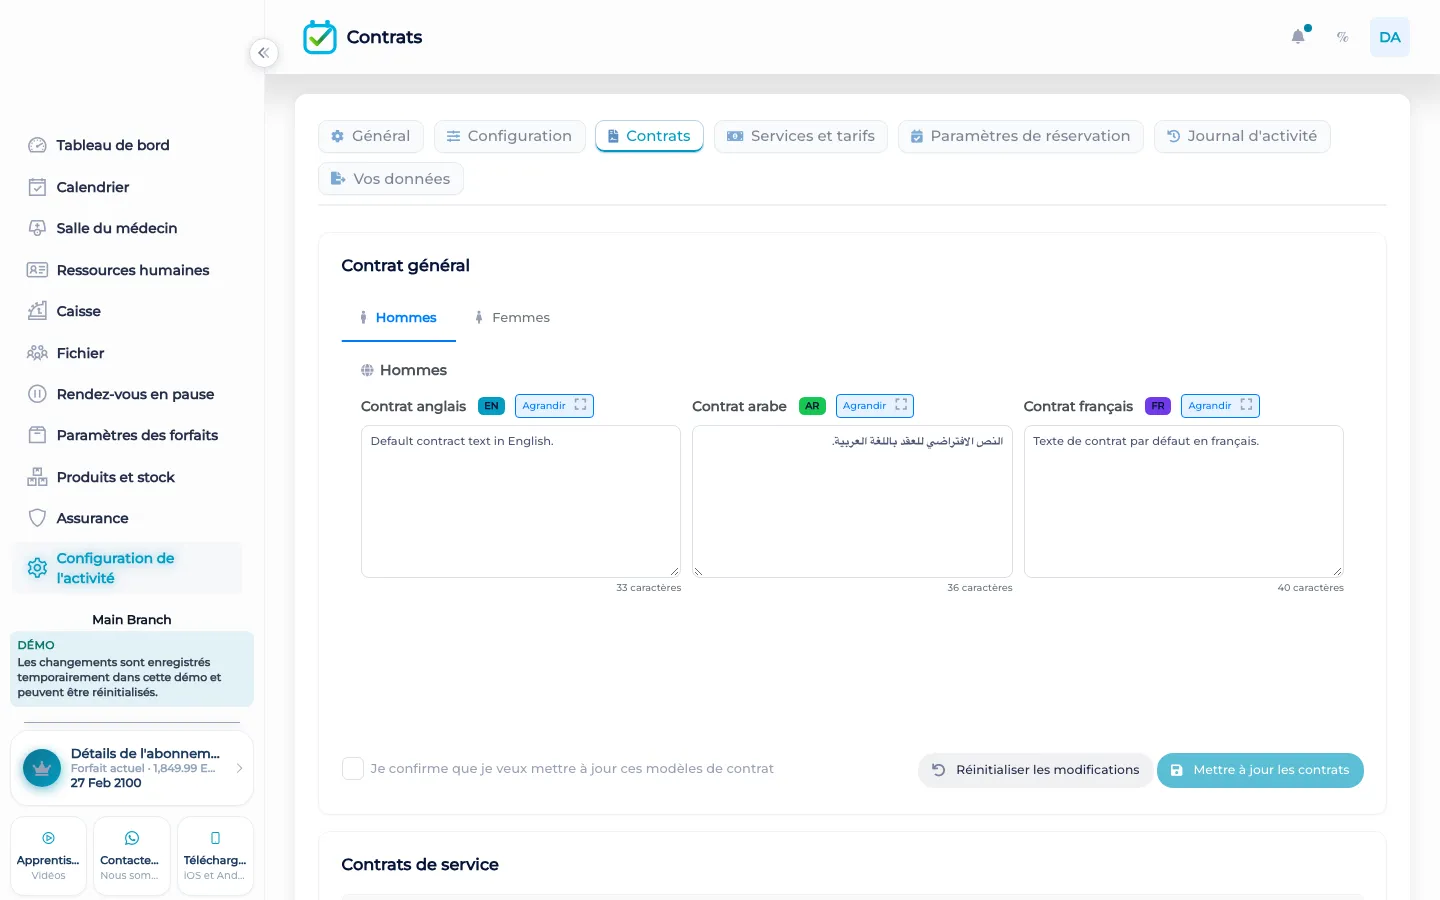
Task: Open Vos données tab
Action: pos(391,179)
